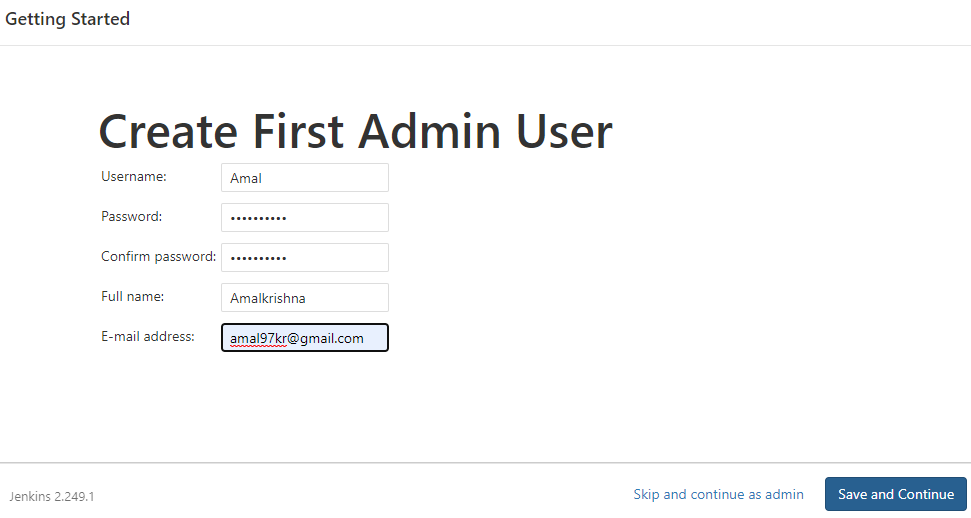Click the Save and Continue button
Image resolution: width=971 pixels, height=518 pixels.
point(895,494)
